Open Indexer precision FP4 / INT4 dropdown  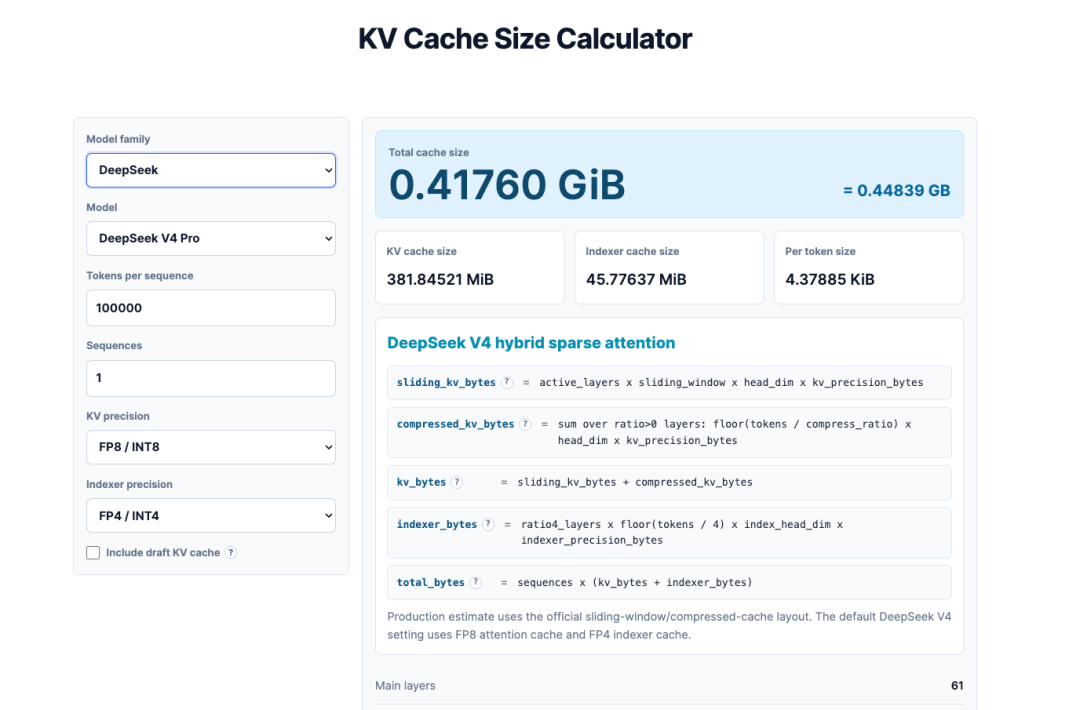tap(211, 516)
